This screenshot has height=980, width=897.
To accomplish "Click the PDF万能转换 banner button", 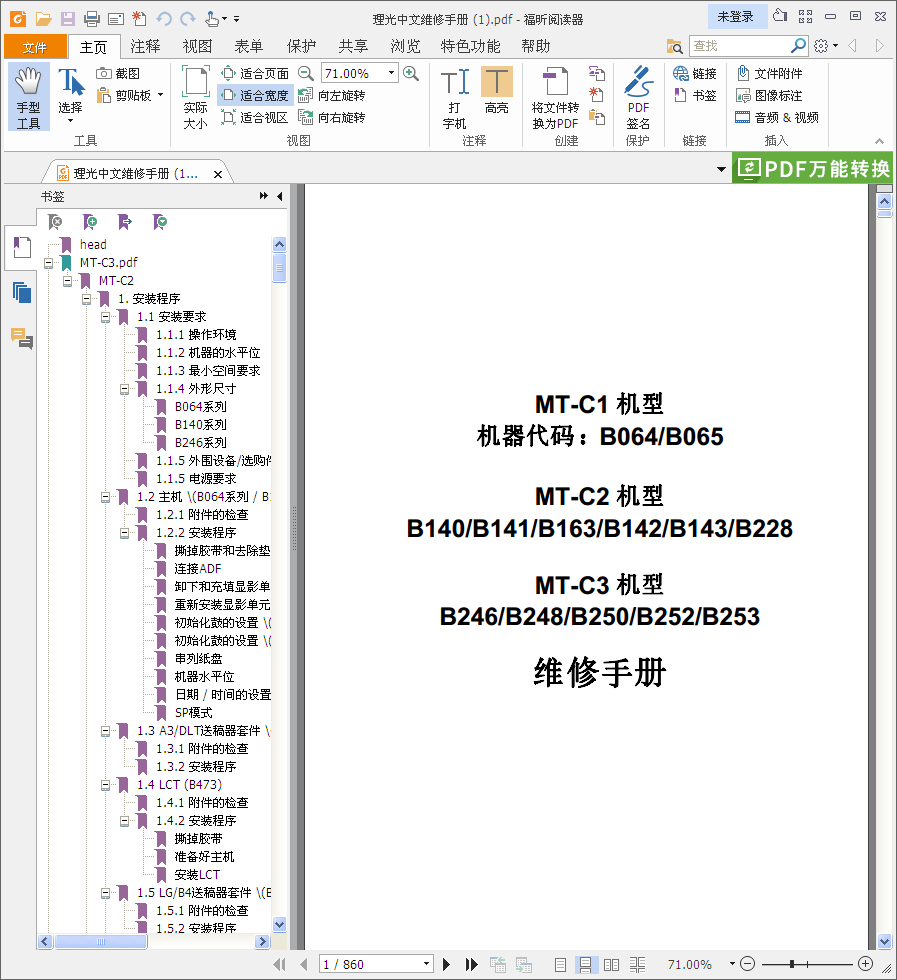I will coord(813,168).
